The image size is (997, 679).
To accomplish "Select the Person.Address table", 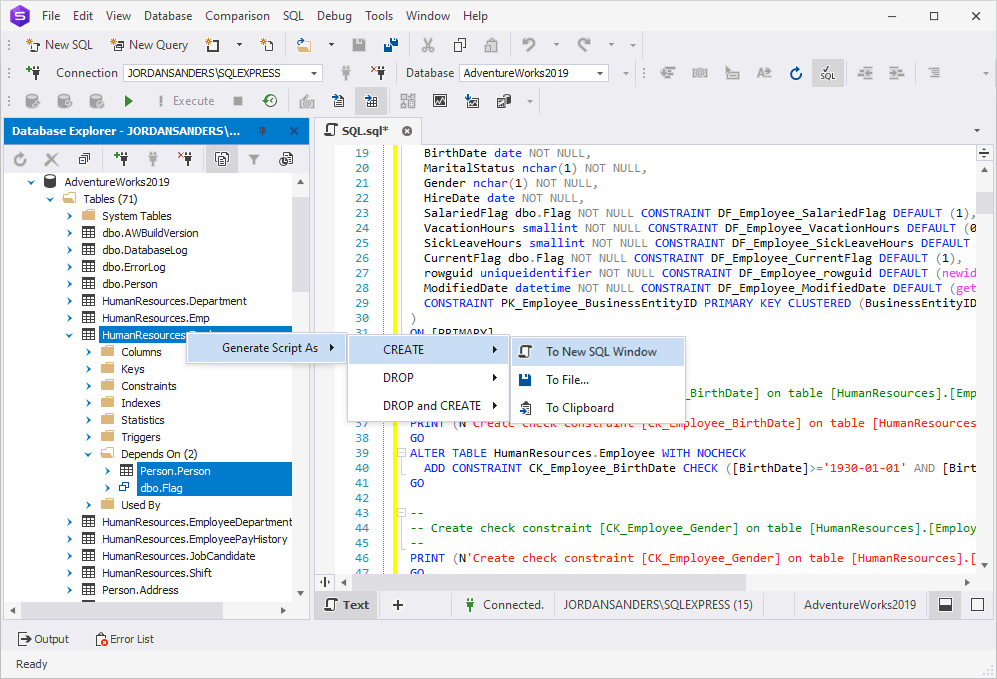I will point(140,590).
